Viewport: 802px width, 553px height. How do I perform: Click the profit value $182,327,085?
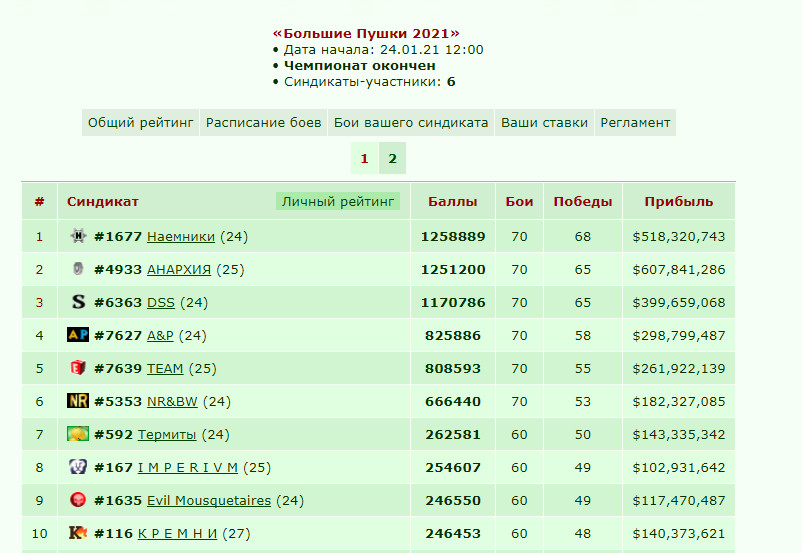click(x=679, y=402)
